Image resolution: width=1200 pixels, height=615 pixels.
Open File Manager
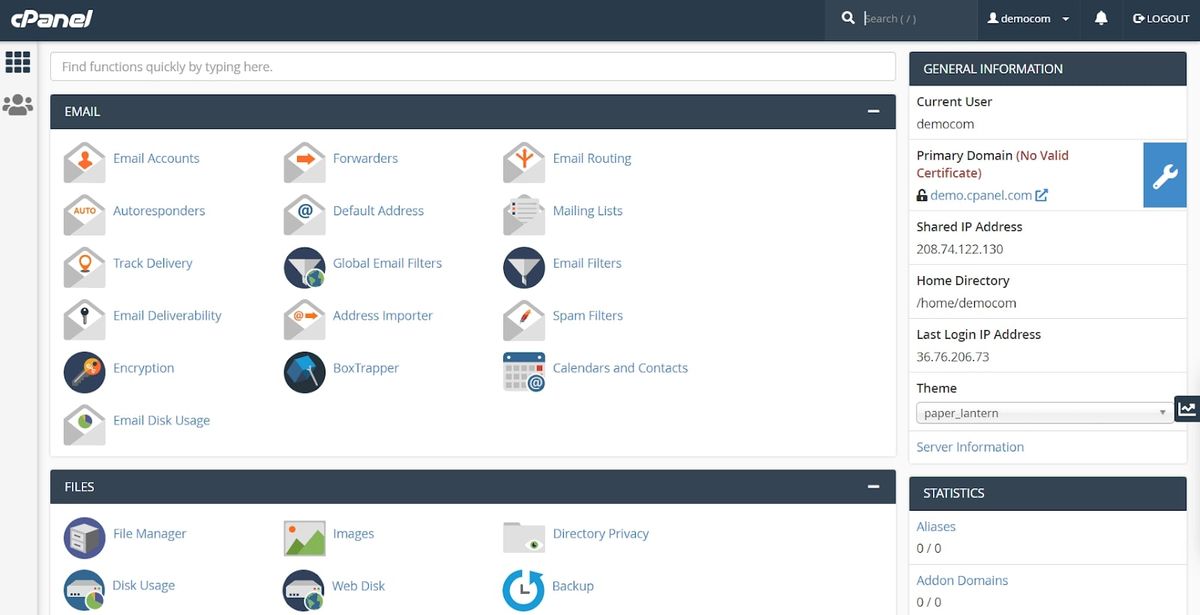pyautogui.click(x=149, y=533)
